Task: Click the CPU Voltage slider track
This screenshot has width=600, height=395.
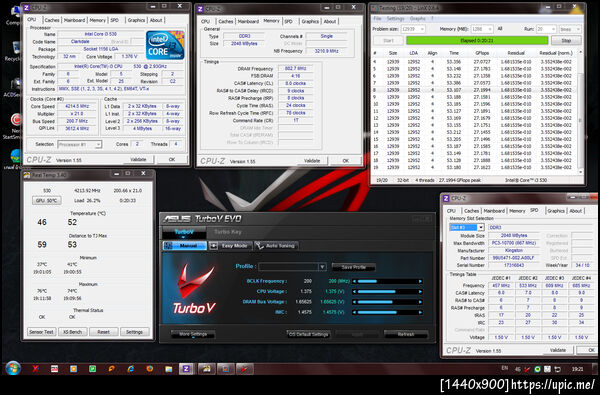Action: tap(387, 292)
